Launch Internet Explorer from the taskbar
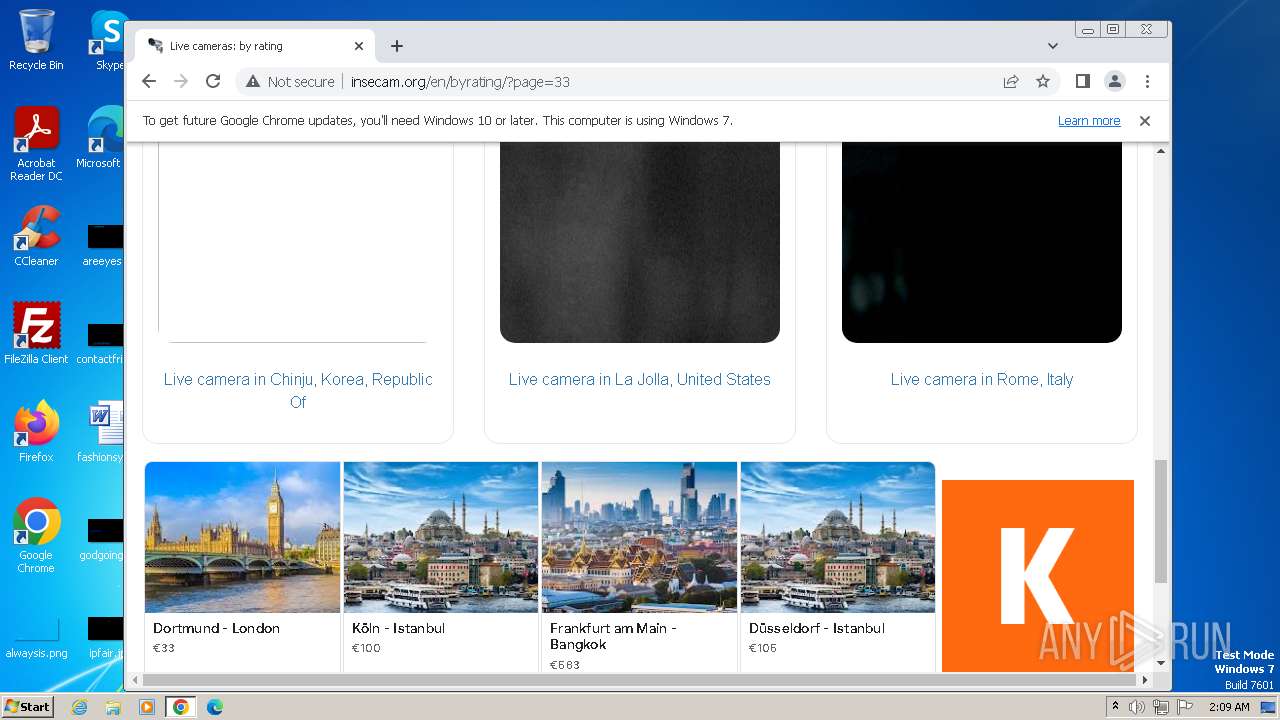This screenshot has height=720, width=1280. (x=80, y=707)
